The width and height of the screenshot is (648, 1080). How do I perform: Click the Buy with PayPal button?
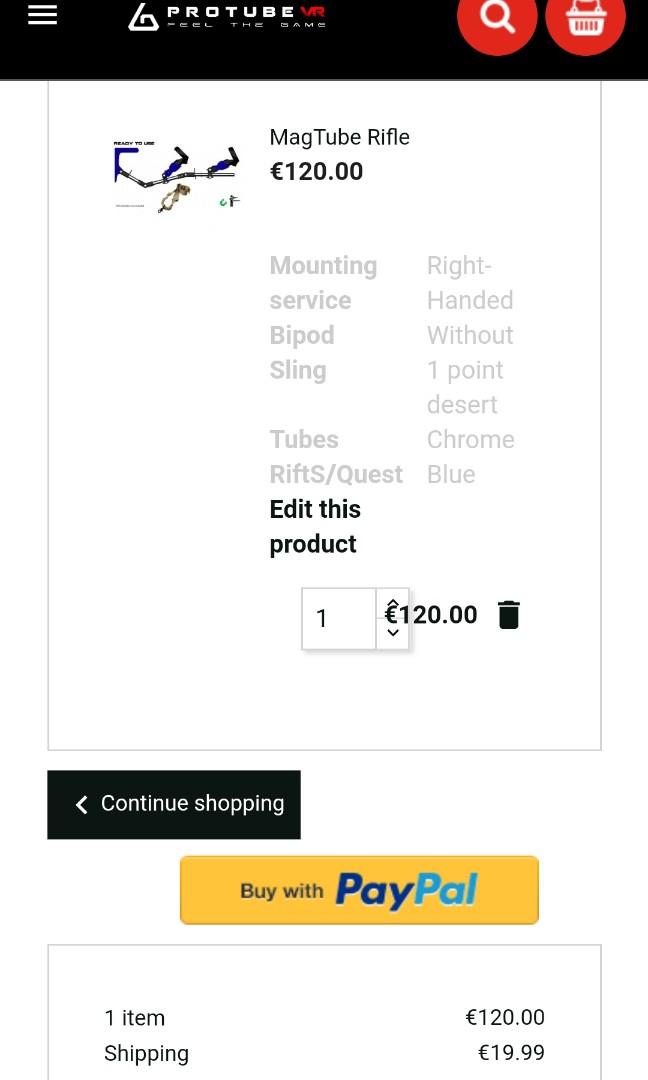359,890
